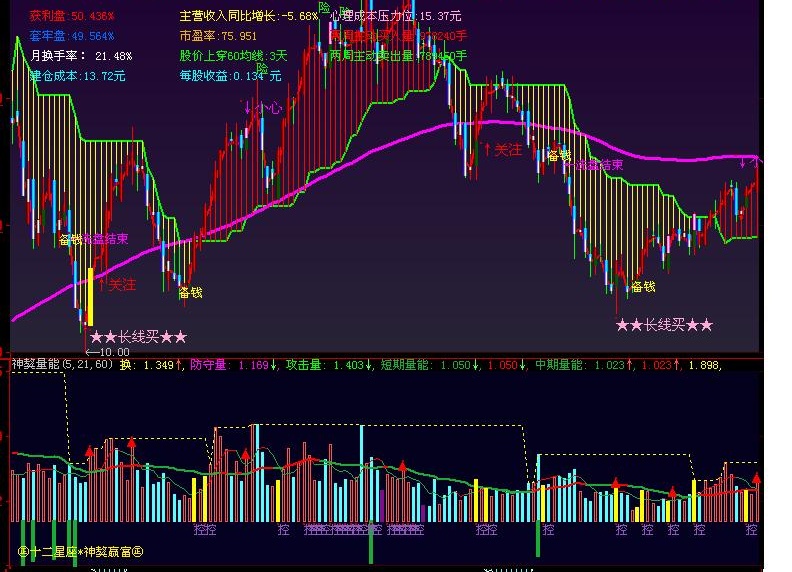Click the green 中期量能: 1.023↑ value
Viewport: 792px width, 572px height.
point(584,364)
